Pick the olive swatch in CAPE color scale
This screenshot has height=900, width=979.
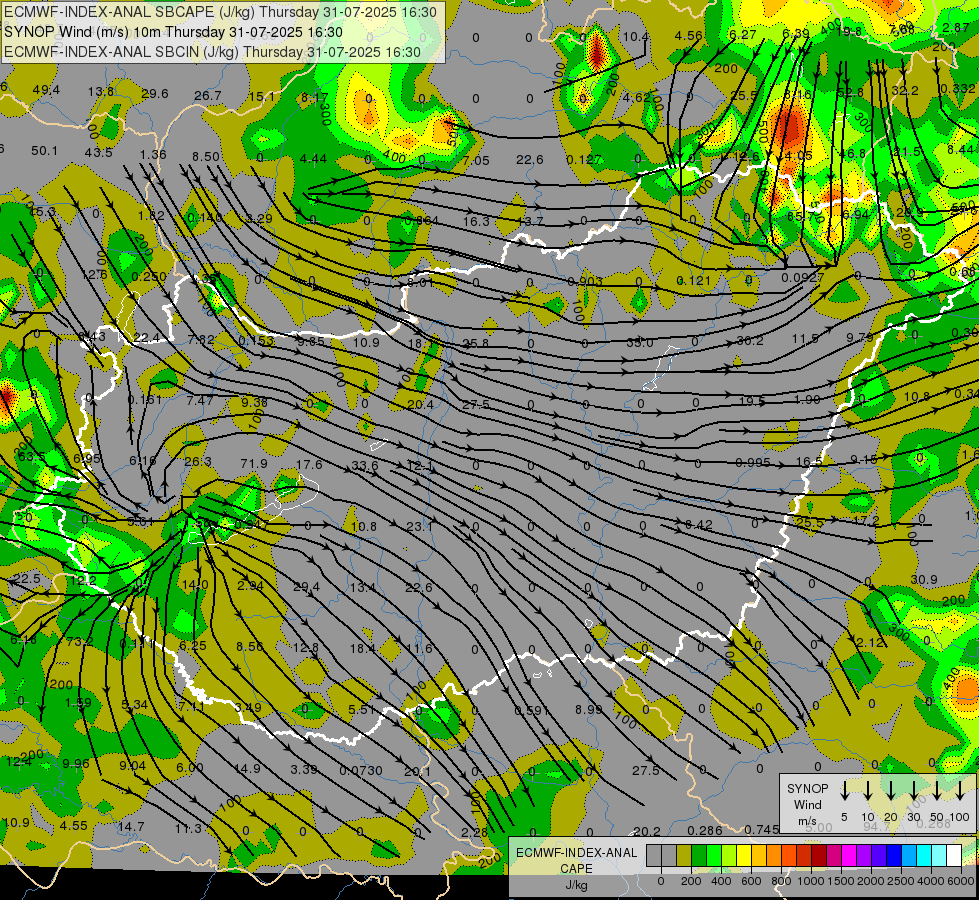click(684, 856)
